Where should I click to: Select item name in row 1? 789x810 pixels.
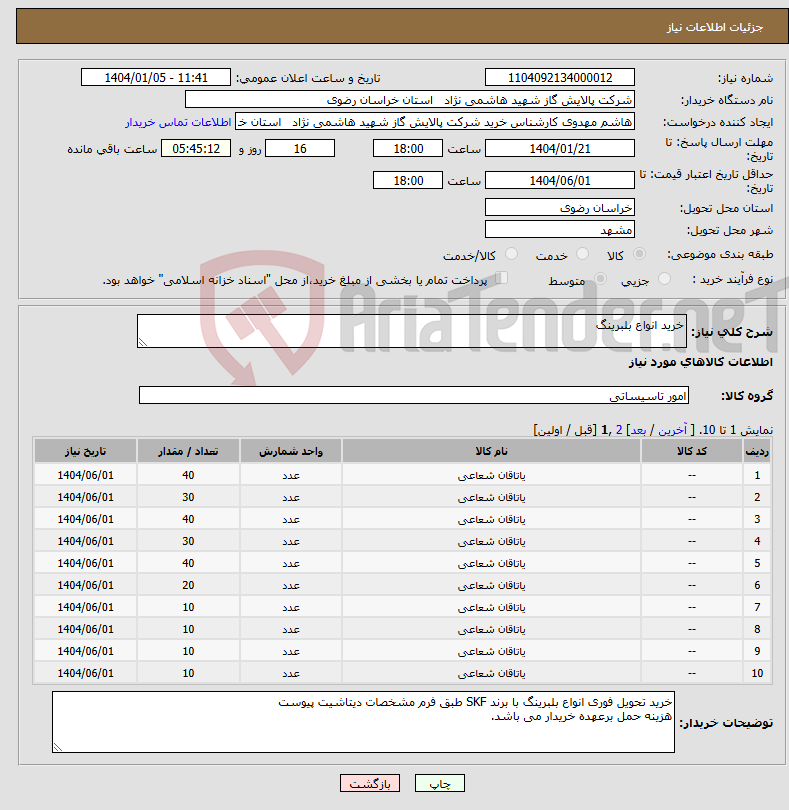[x=491, y=475]
